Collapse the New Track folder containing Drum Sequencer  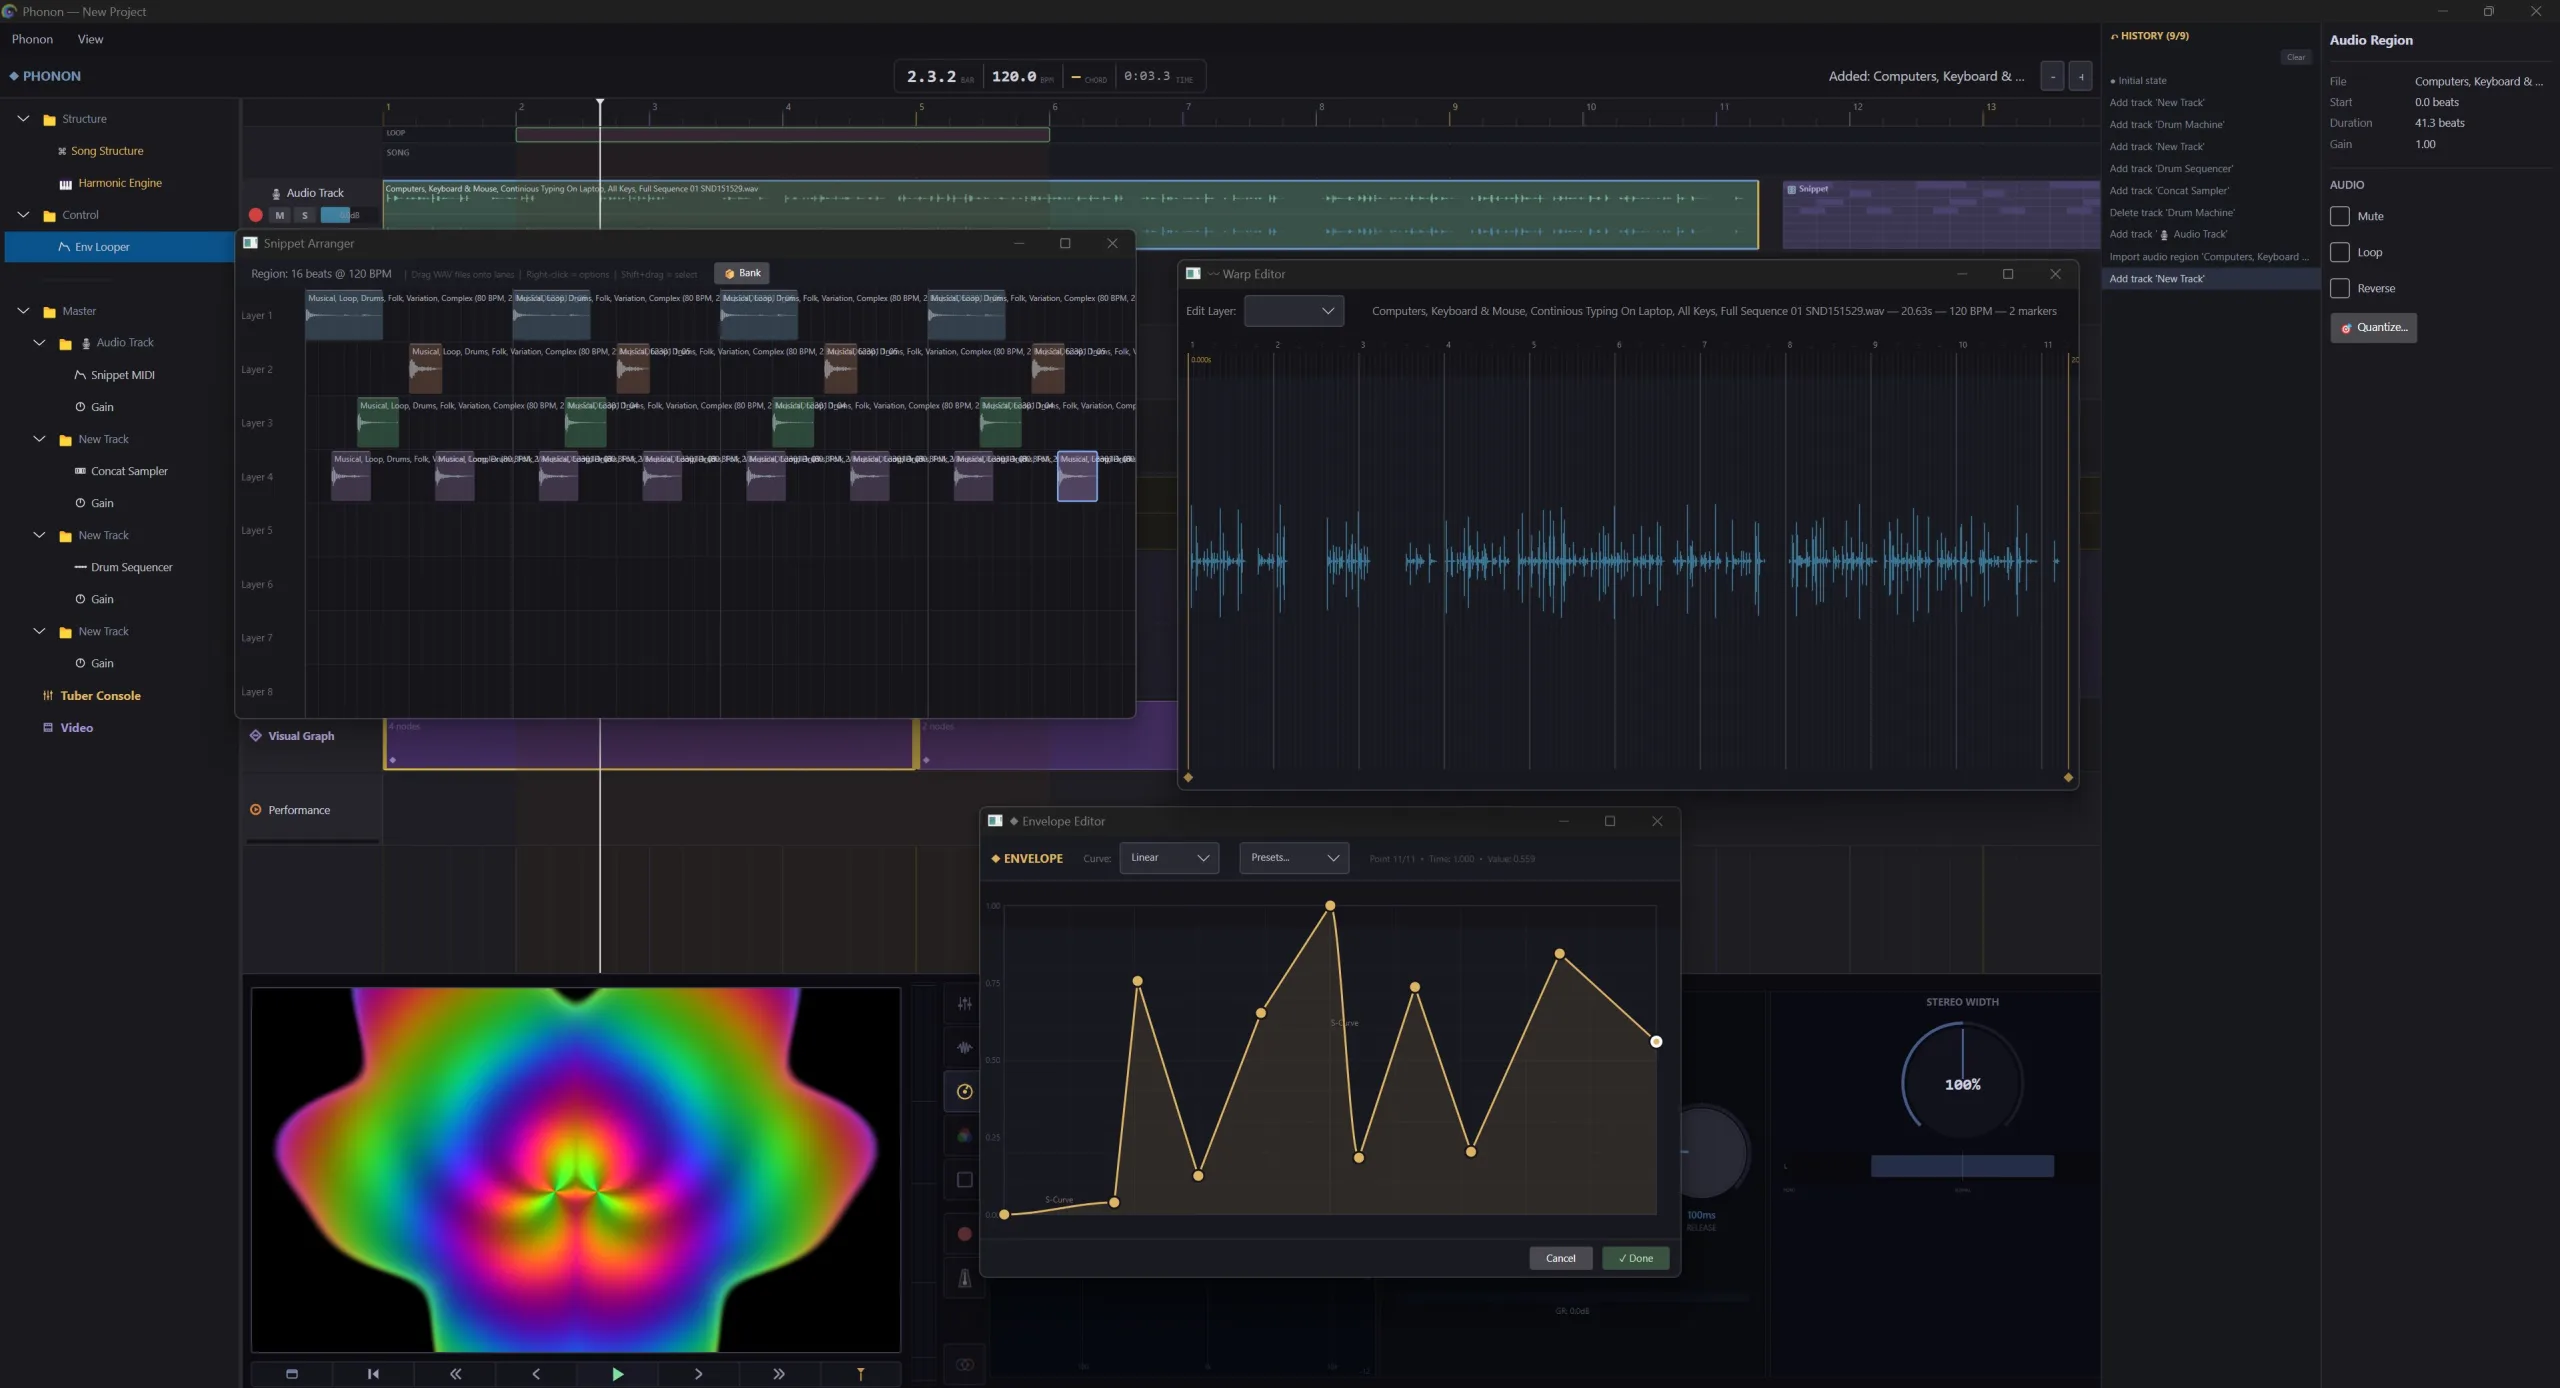[39, 535]
